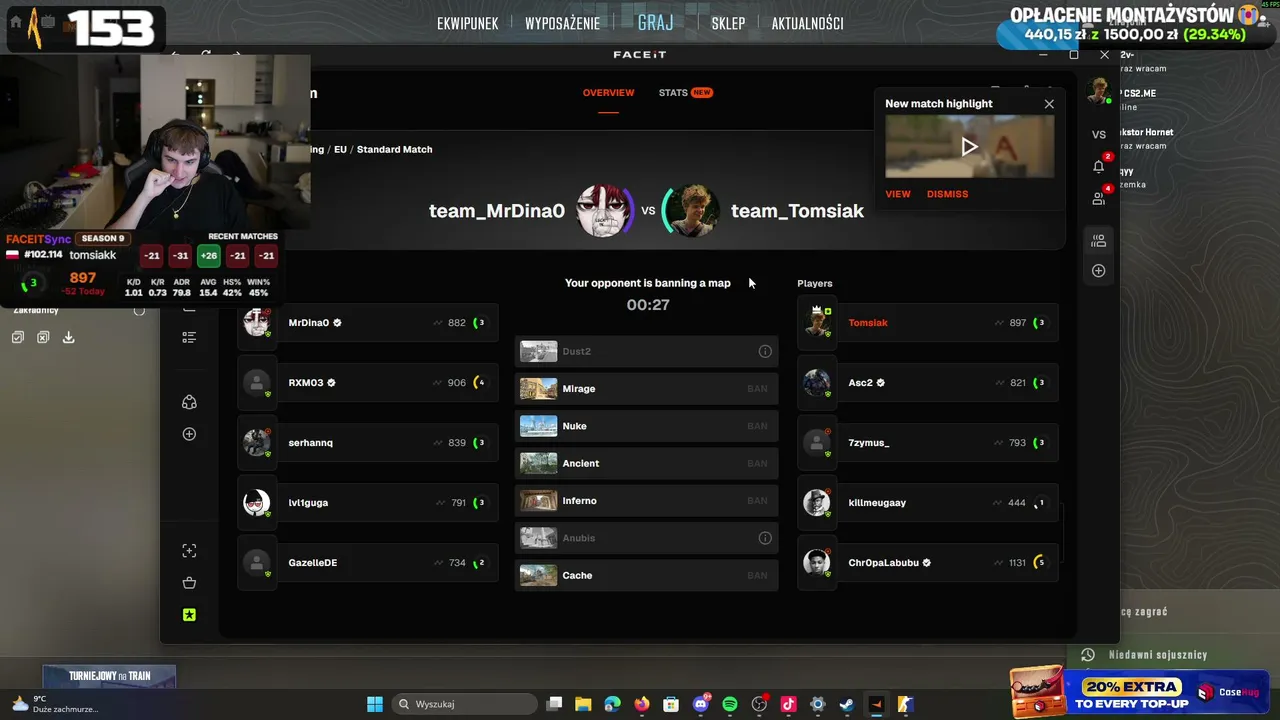Click the plus circle icon in left sidebar
The image size is (1280, 720).
[189, 434]
